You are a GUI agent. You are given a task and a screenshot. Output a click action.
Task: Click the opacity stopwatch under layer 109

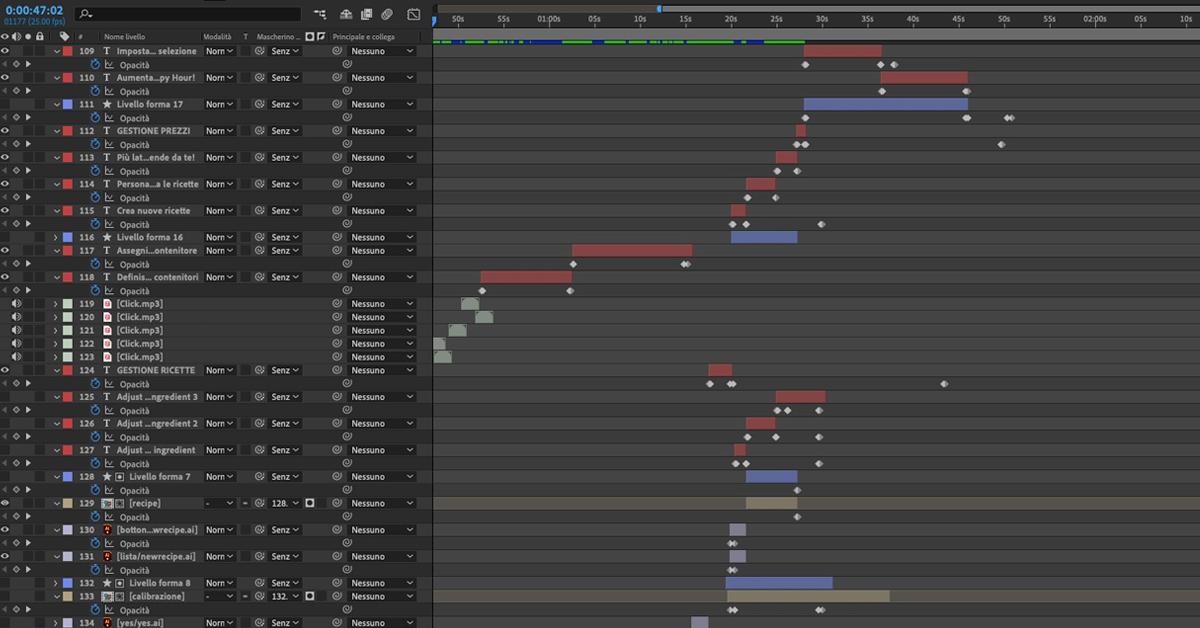[96, 64]
